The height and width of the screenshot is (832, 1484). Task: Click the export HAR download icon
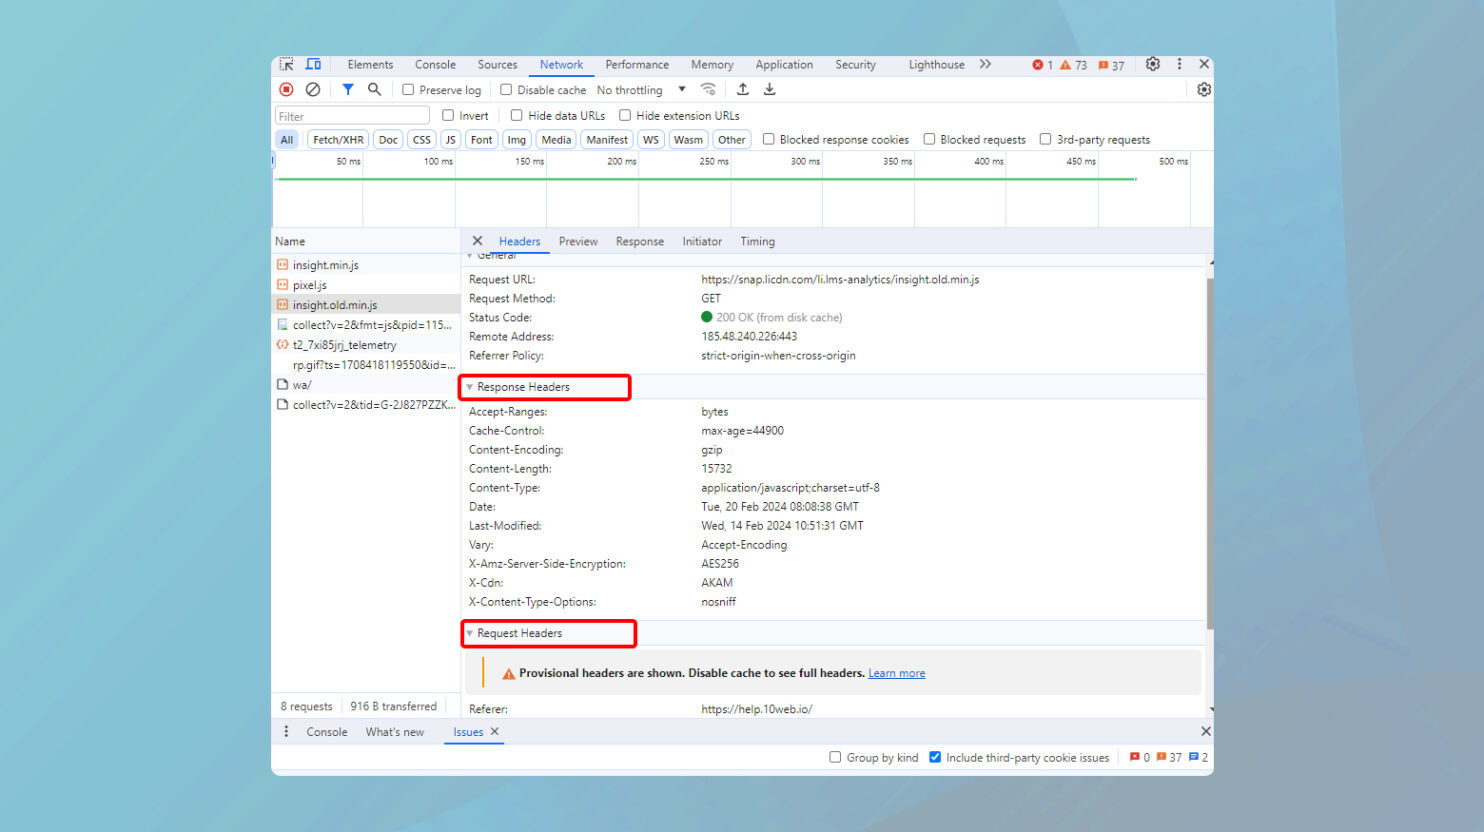click(770, 90)
